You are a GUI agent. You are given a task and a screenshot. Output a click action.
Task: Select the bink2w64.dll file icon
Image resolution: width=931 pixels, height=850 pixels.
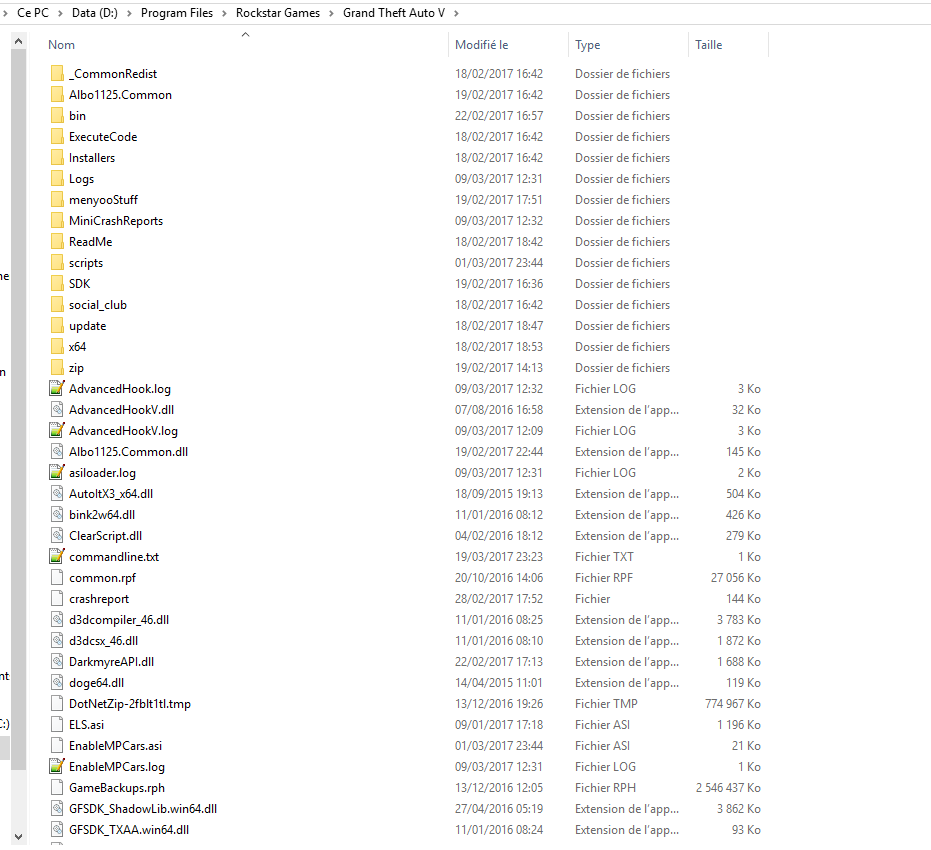click(57, 515)
